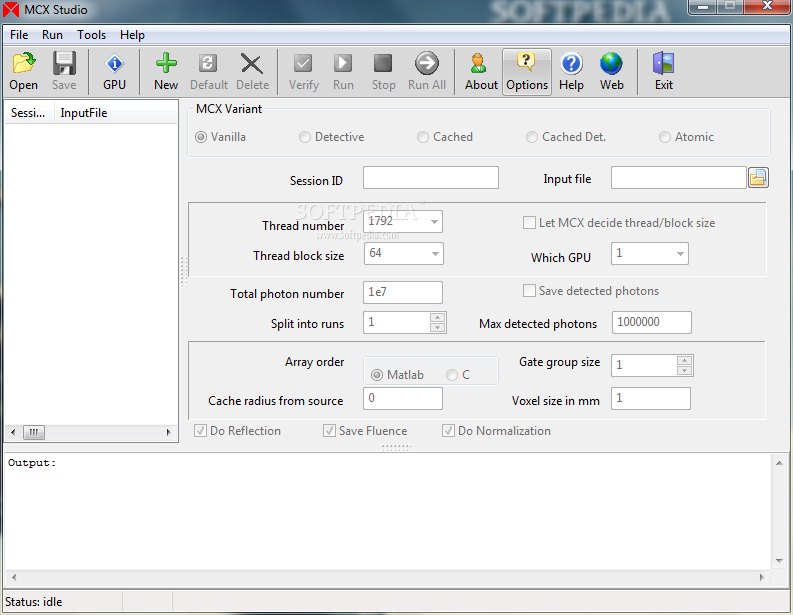Click the Stop toolbar icon
This screenshot has width=793, height=615.
(x=383, y=71)
